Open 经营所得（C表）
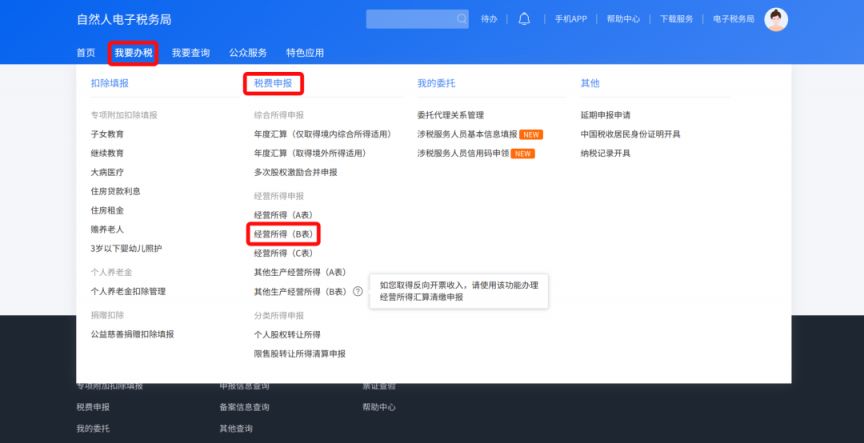Viewport: 864px width, 443px height. 283,253
